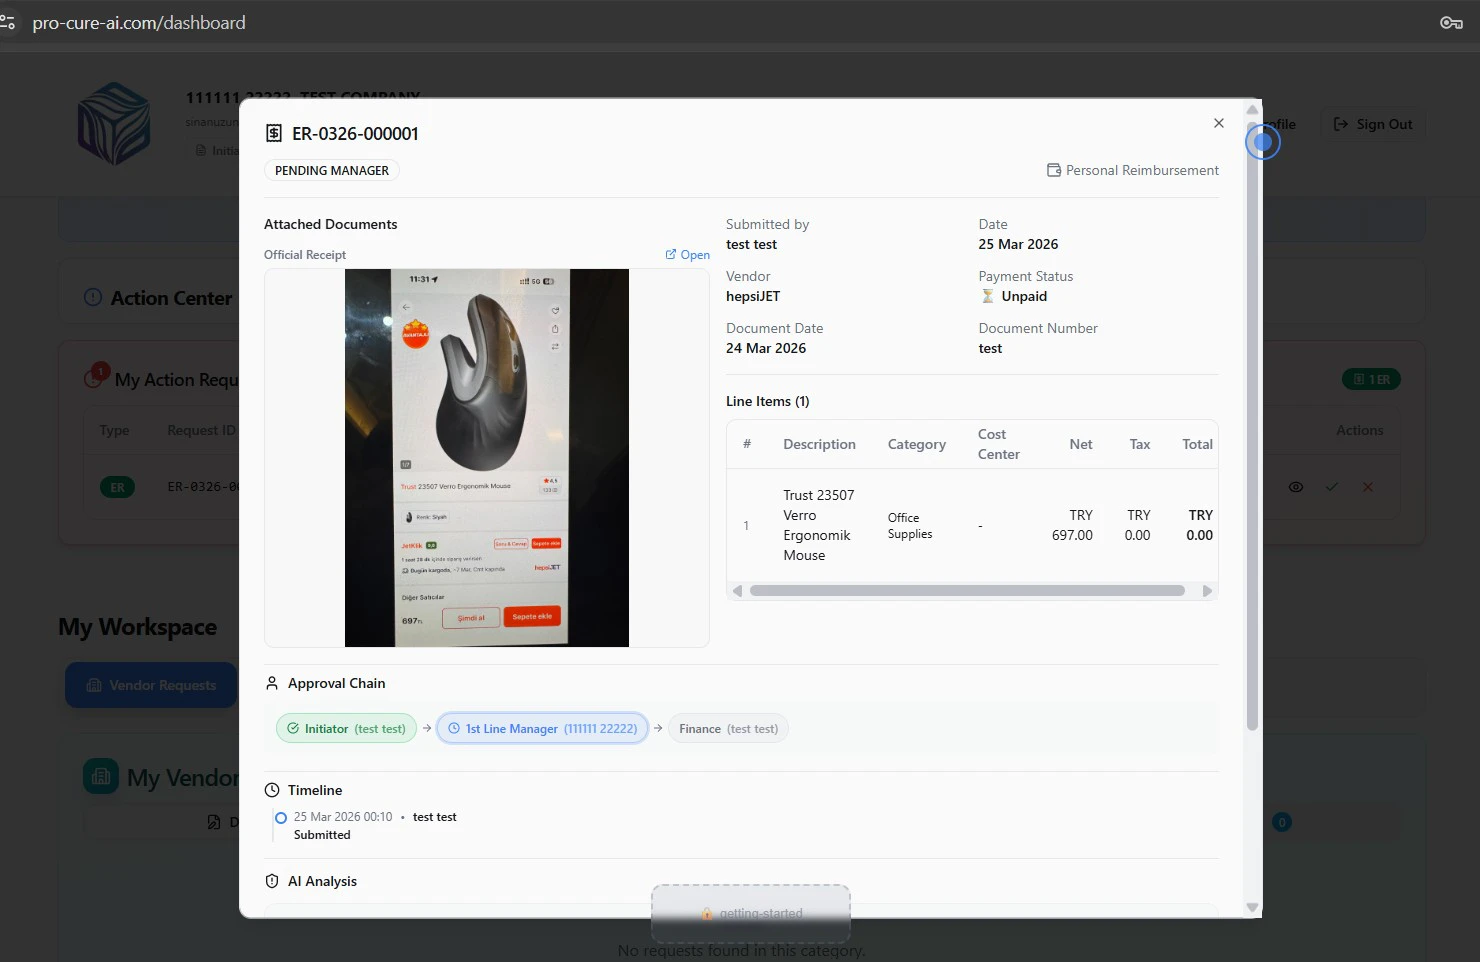Click the Submitted timeline marker circle

[x=281, y=817]
